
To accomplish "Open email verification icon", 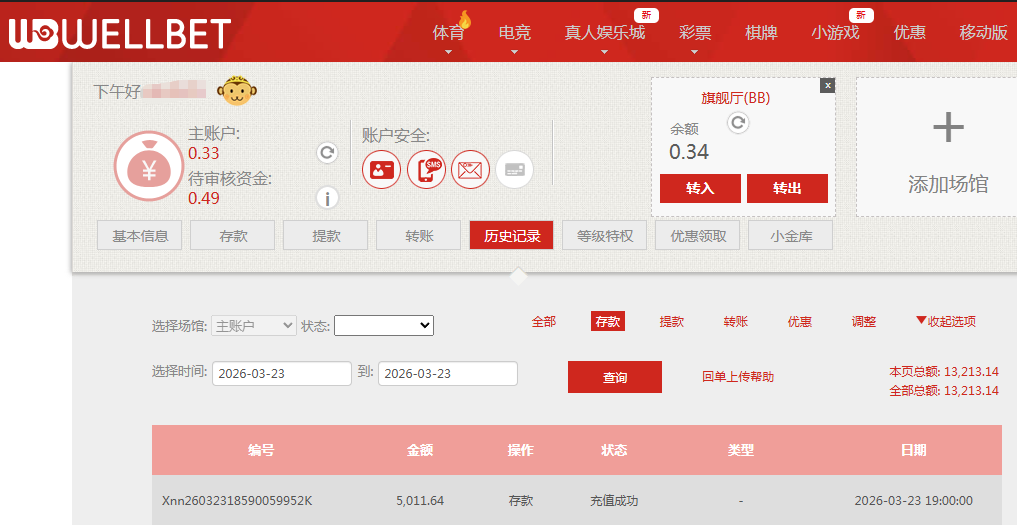I will (x=470, y=170).
